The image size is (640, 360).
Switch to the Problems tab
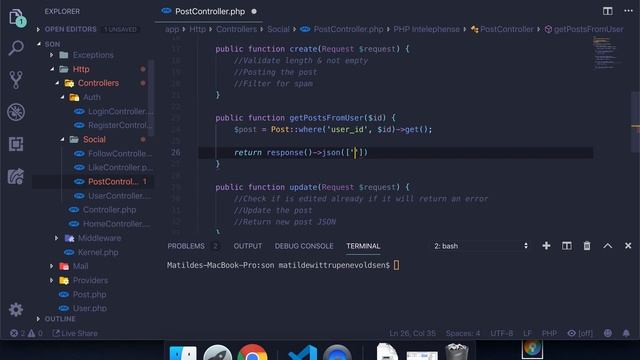click(x=186, y=246)
